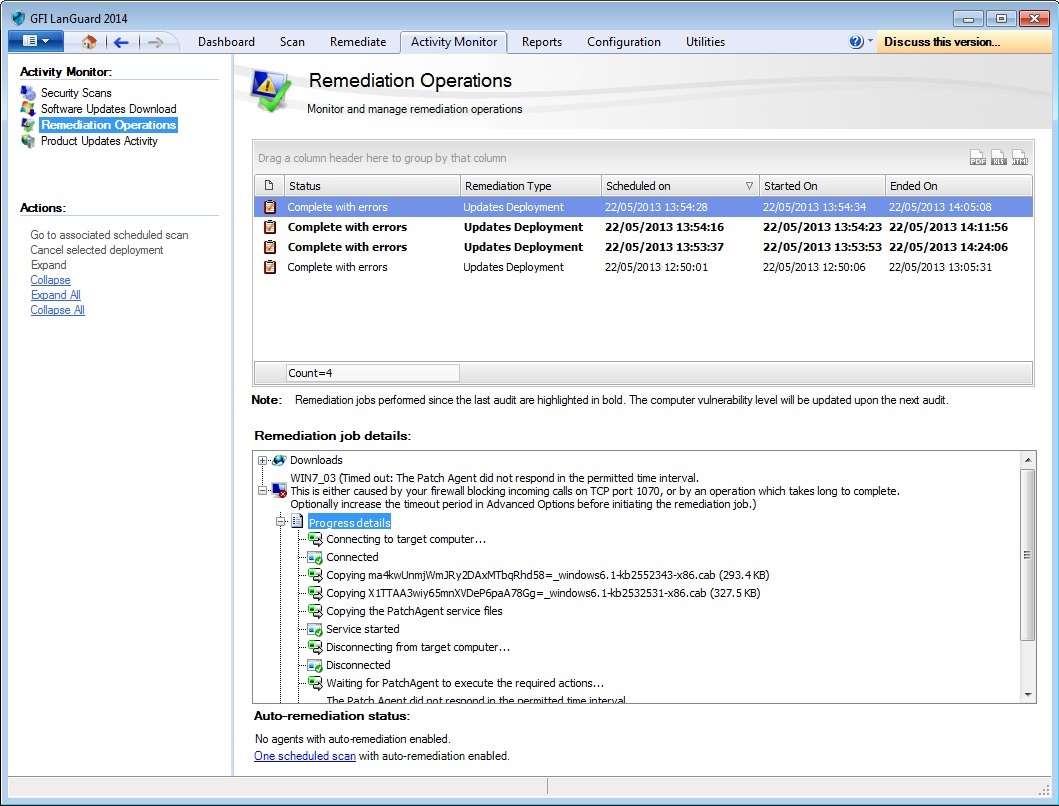The image size is (1059, 806).
Task: Expand the Help dropdown arrow
Action: pos(870,41)
